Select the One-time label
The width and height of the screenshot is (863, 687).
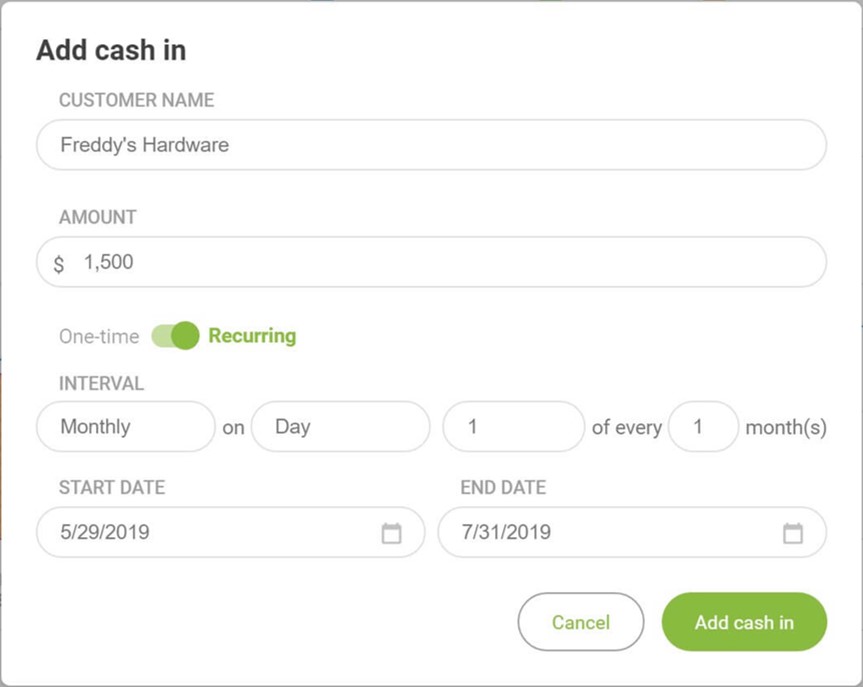tap(99, 336)
